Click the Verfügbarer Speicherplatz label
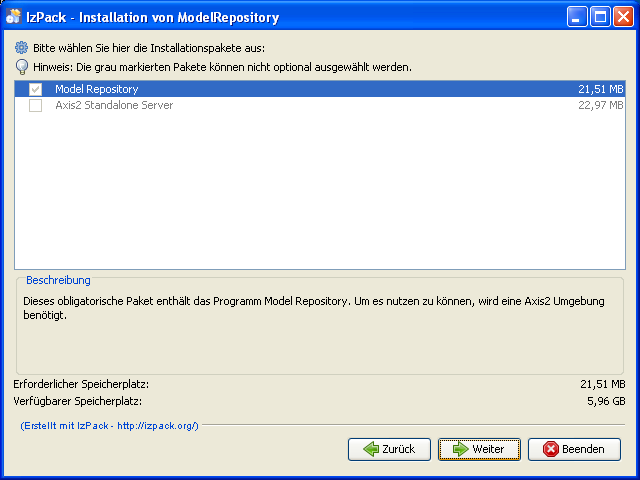This screenshot has width=640, height=480. (x=78, y=401)
